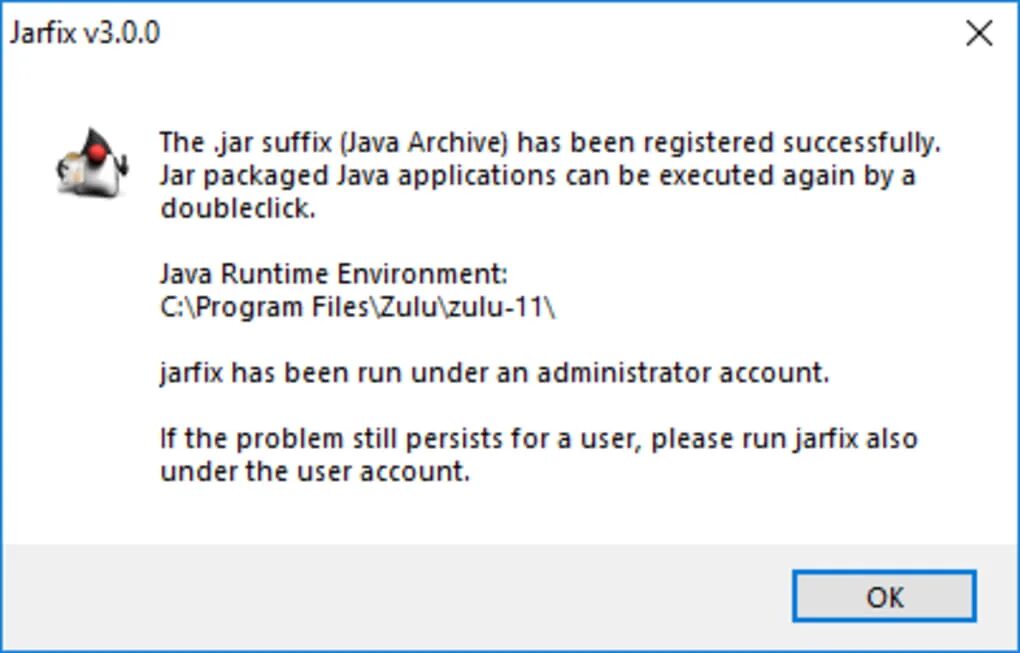Close the Jarfix dialog window
1020x653 pixels.
tap(979, 34)
